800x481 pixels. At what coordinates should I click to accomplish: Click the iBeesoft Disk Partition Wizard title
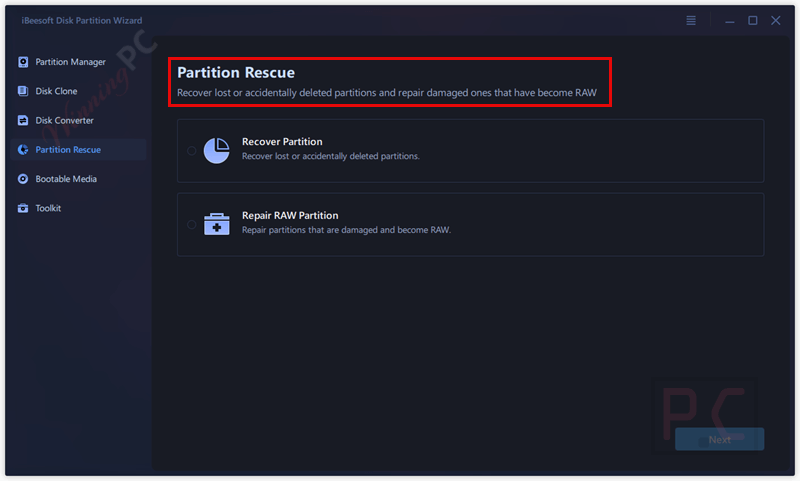click(82, 20)
